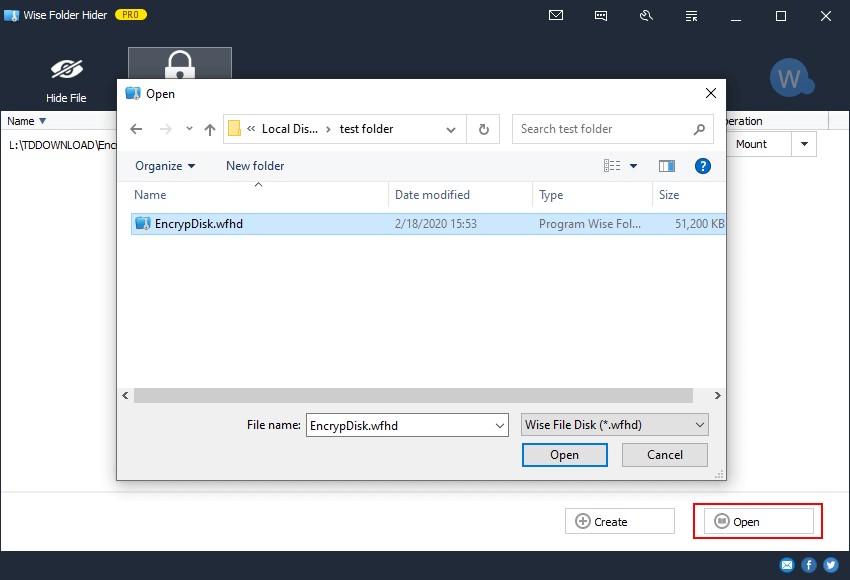Open the tools wrench icon in title bar

[646, 16]
